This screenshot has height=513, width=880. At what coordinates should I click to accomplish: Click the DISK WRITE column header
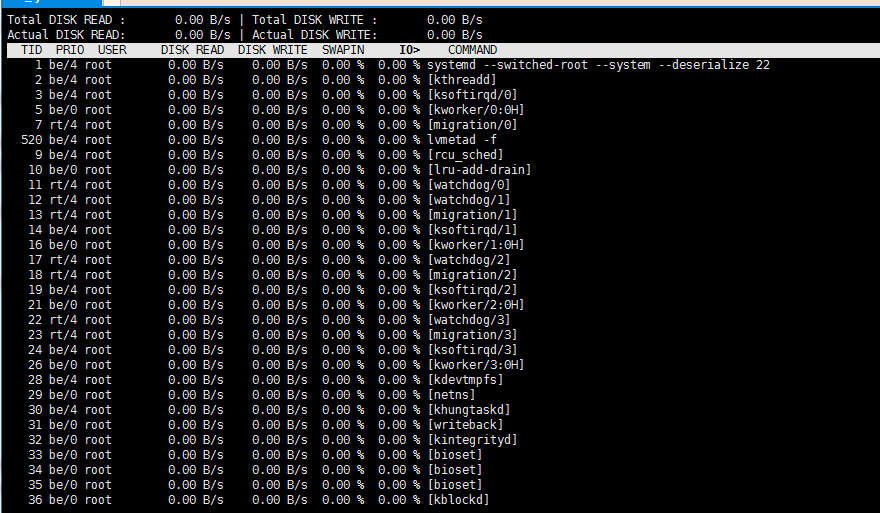point(272,50)
